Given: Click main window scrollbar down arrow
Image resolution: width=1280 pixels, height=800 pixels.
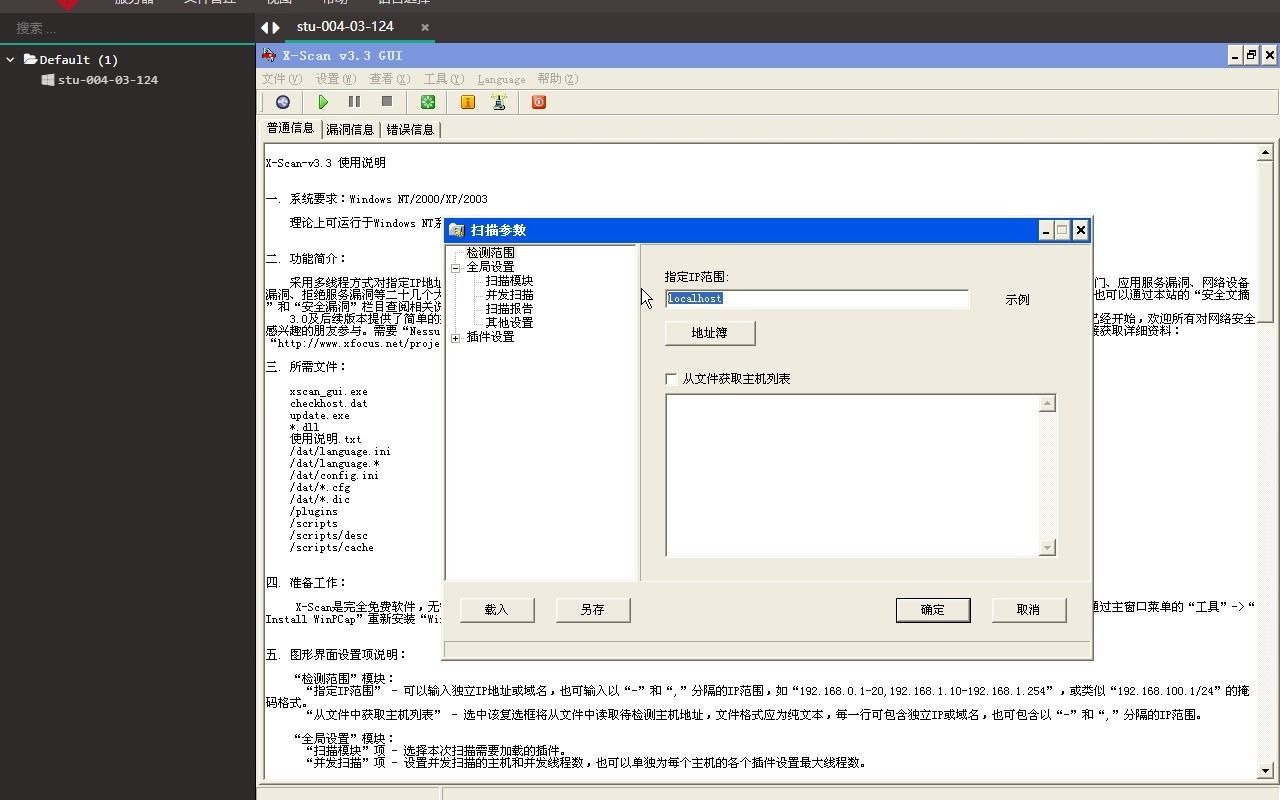Looking at the screenshot, I should 1265,771.
